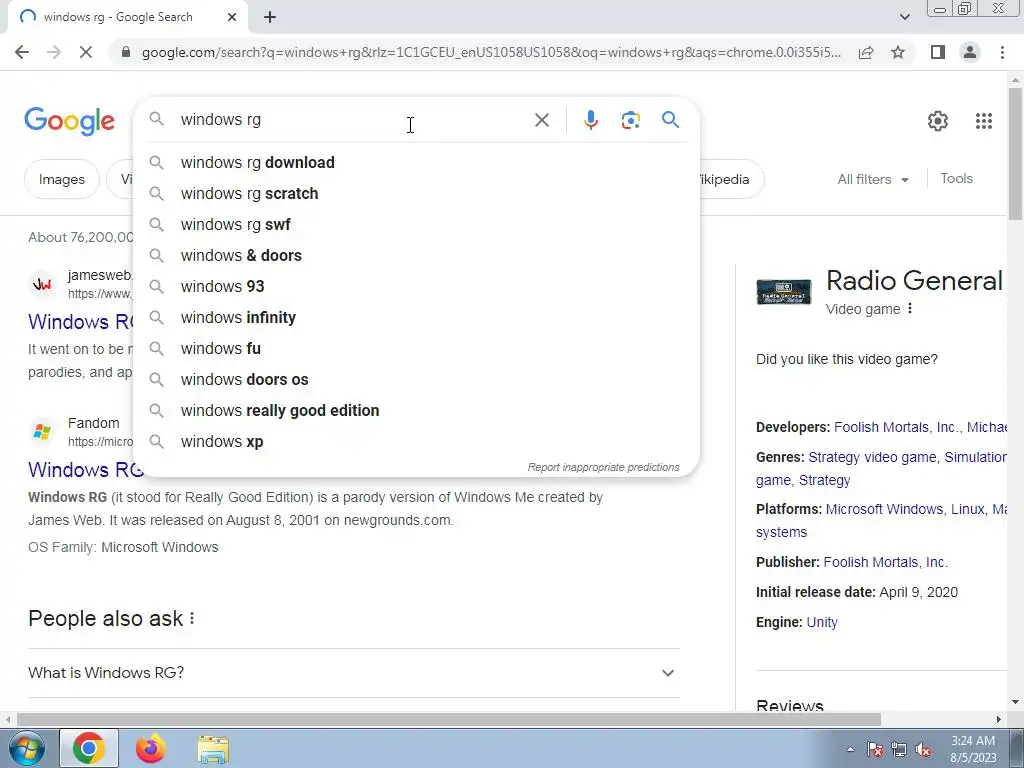Choose suggestion windows rg download
1024x768 pixels.
tap(416, 163)
